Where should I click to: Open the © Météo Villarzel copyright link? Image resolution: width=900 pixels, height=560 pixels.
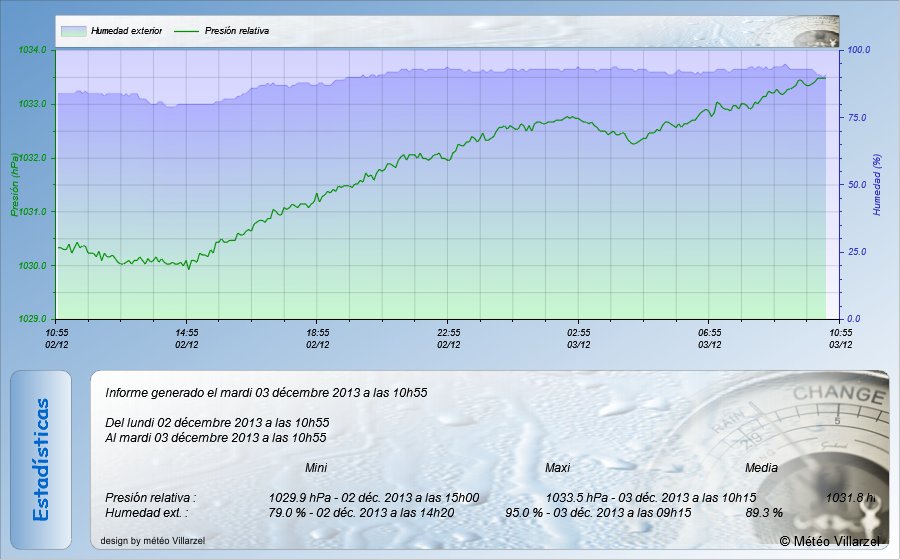[x=829, y=541]
